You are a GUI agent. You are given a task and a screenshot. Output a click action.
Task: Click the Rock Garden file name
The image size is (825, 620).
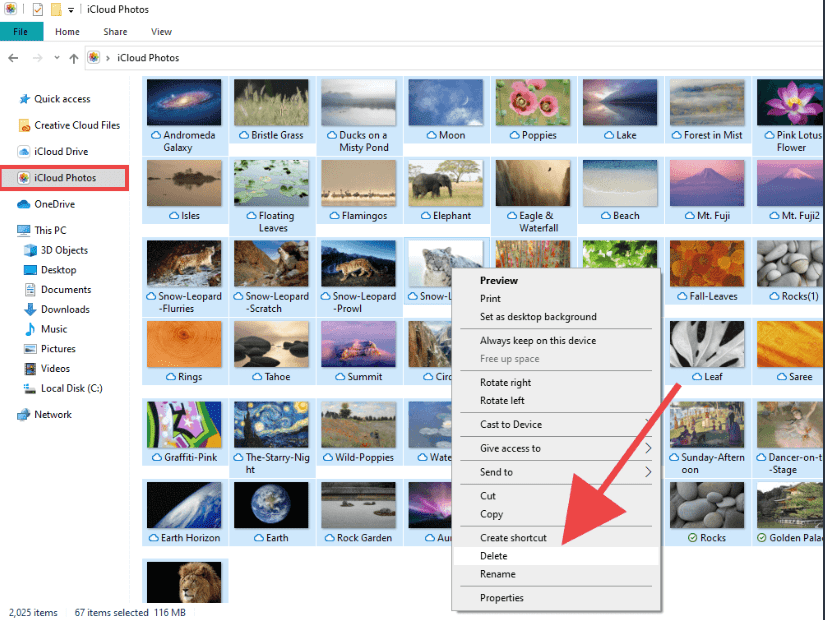364,538
